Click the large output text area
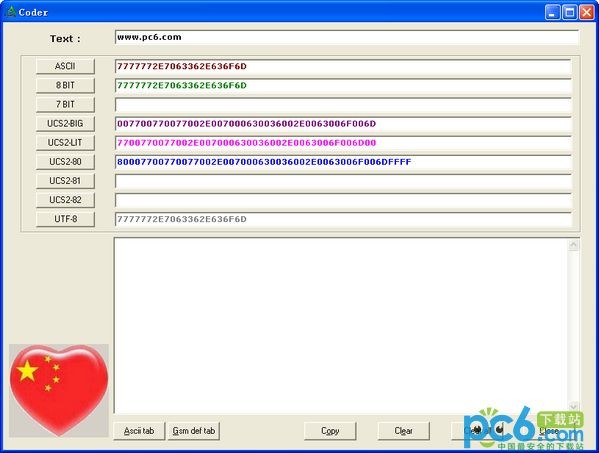 (341, 325)
